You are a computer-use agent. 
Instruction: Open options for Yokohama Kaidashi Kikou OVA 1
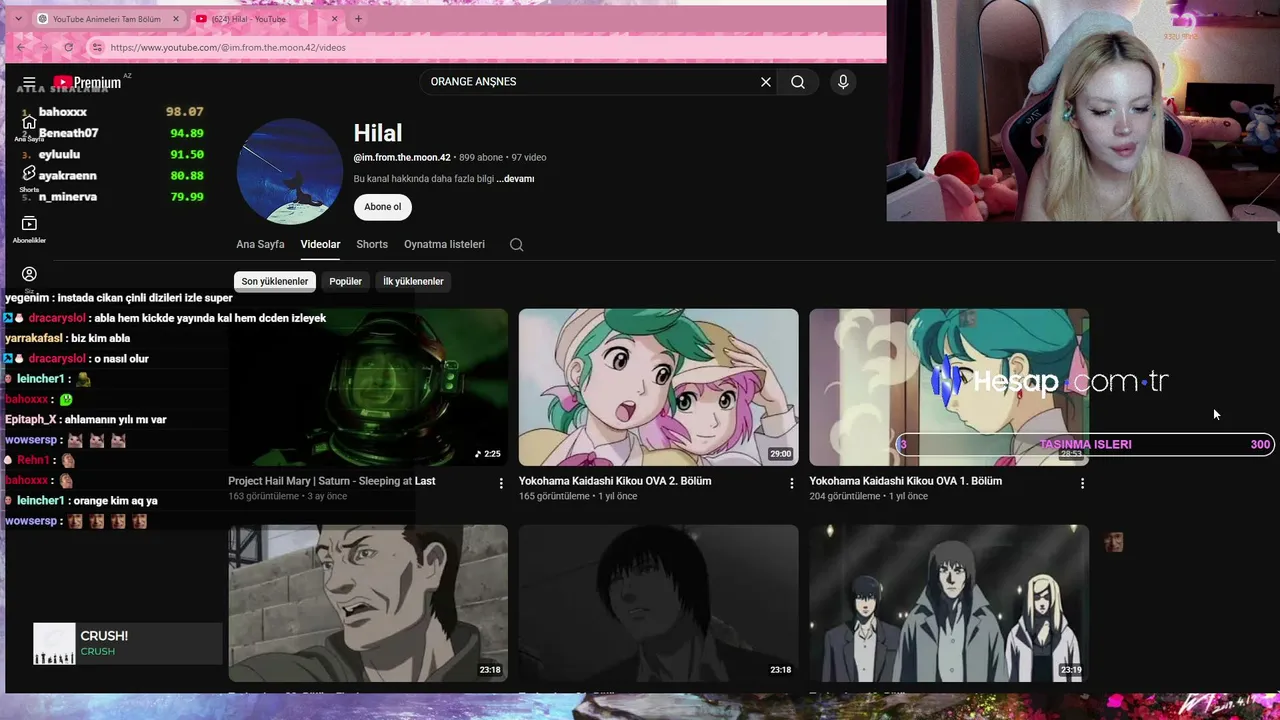(1082, 483)
